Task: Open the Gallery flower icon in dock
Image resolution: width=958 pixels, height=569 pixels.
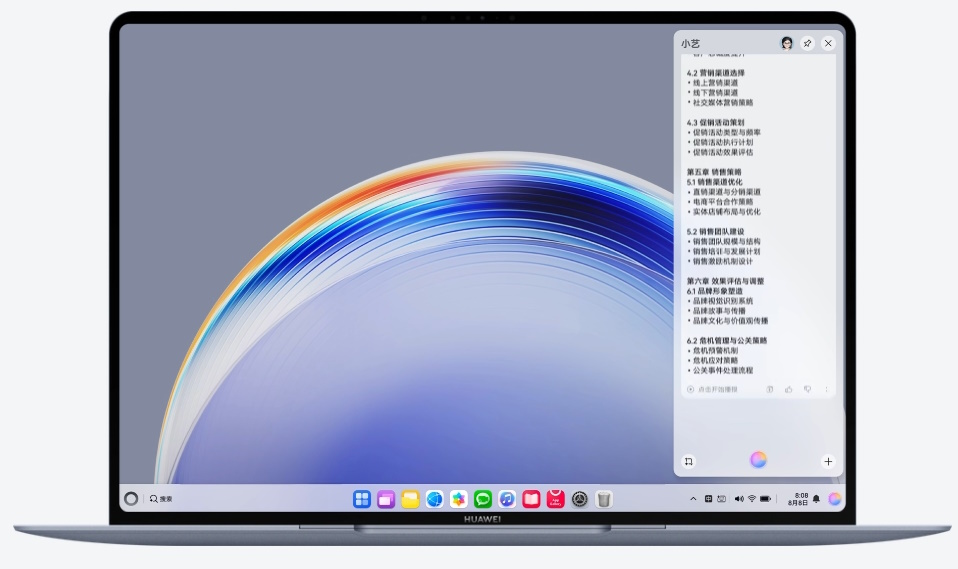Action: coord(458,499)
